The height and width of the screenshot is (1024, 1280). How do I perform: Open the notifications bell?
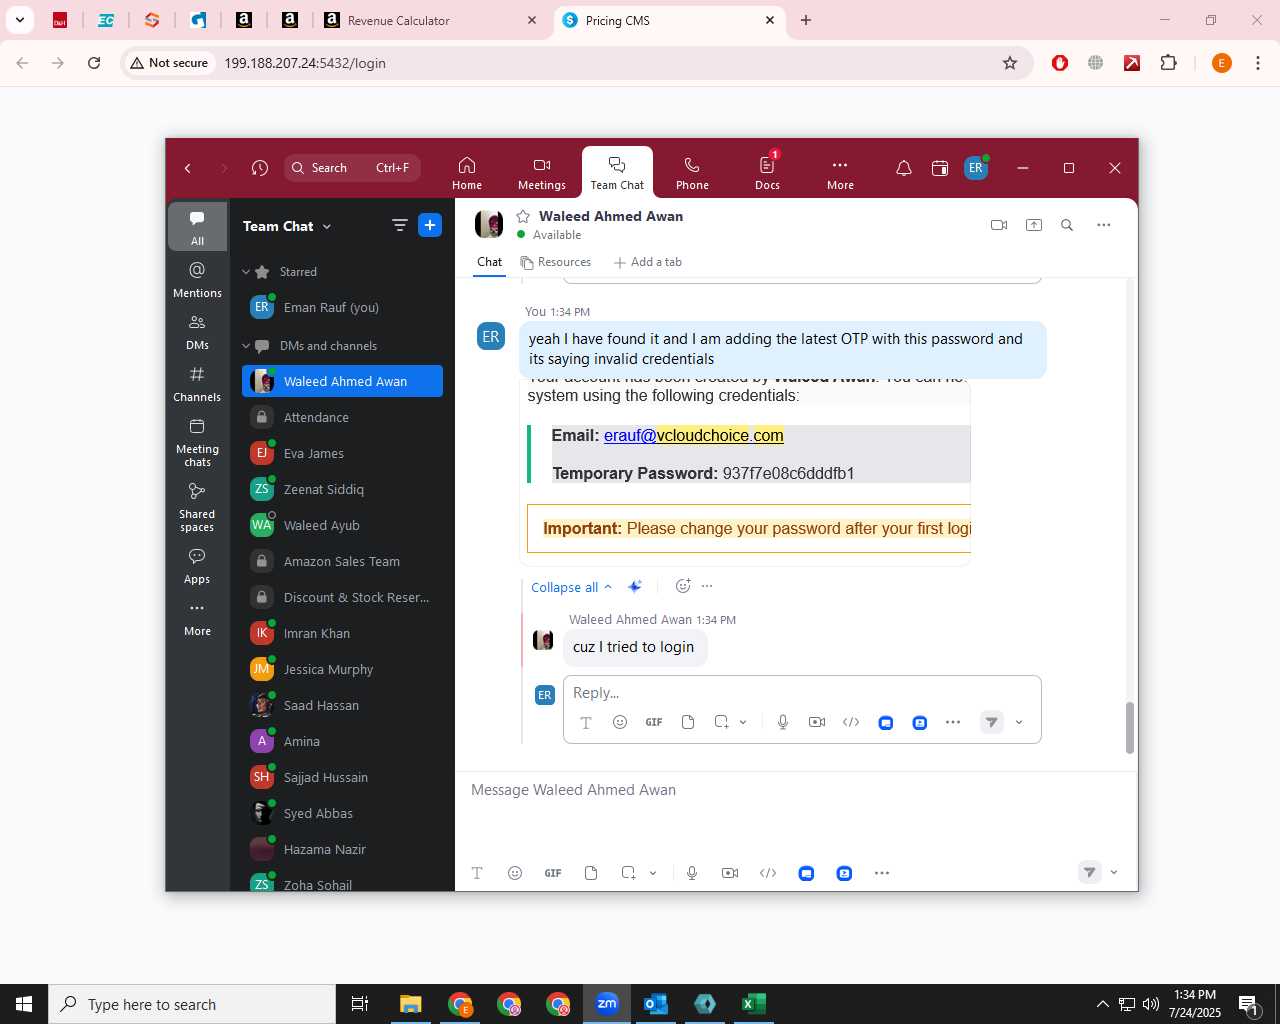click(x=904, y=168)
